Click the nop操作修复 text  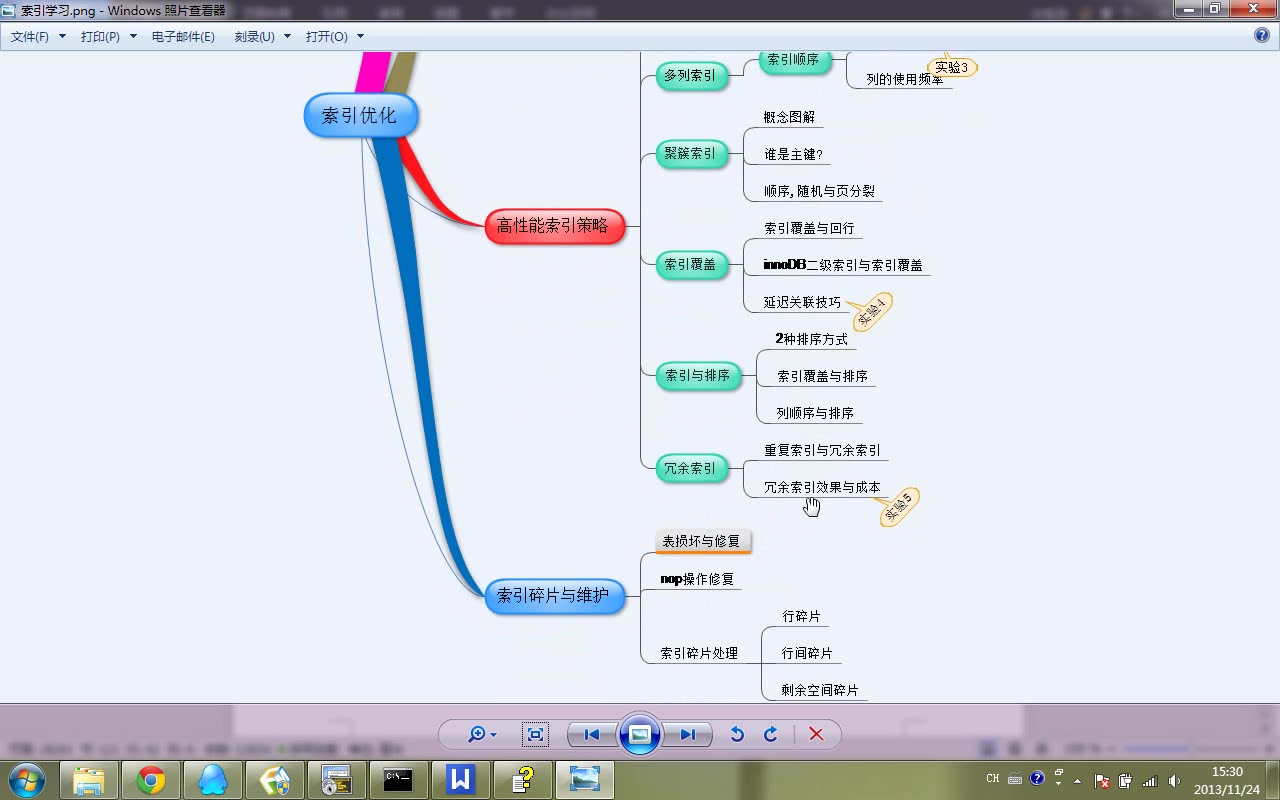(x=697, y=579)
